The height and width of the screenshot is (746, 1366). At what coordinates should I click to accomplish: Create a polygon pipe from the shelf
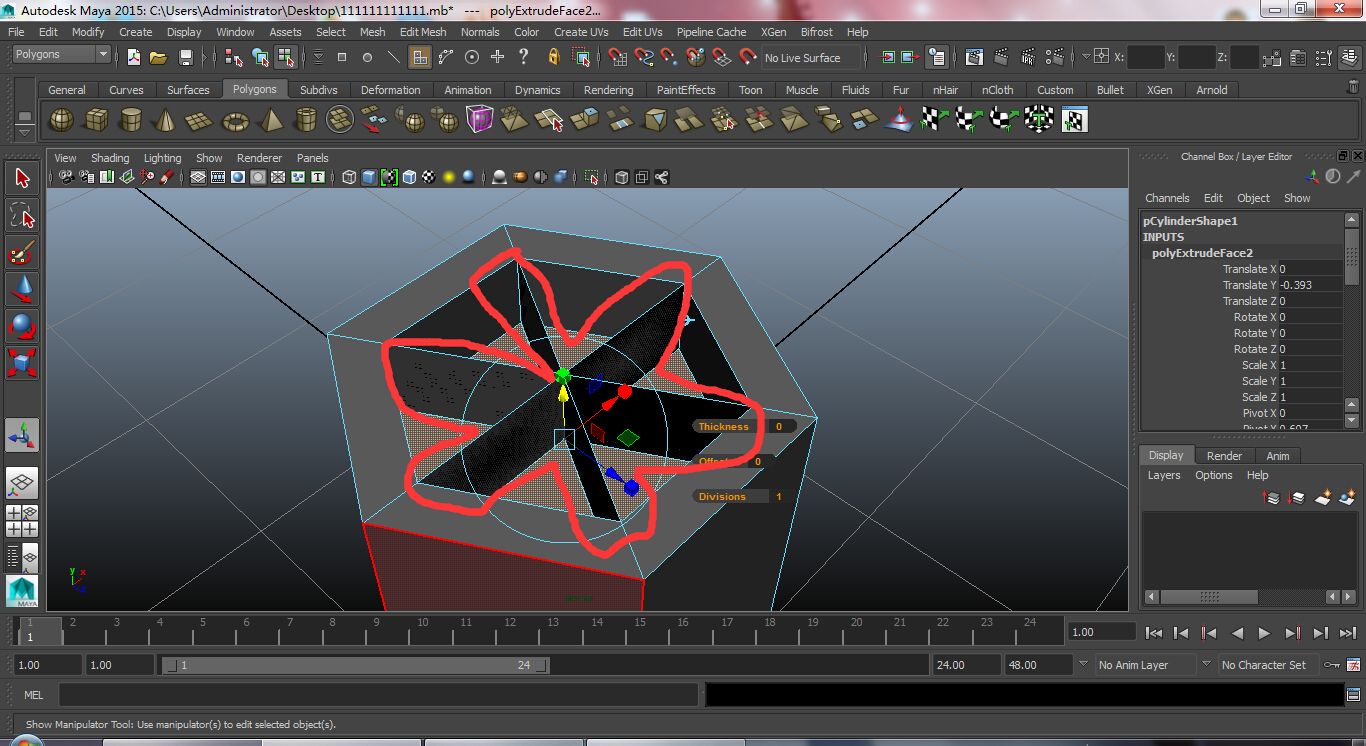pyautogui.click(x=305, y=121)
